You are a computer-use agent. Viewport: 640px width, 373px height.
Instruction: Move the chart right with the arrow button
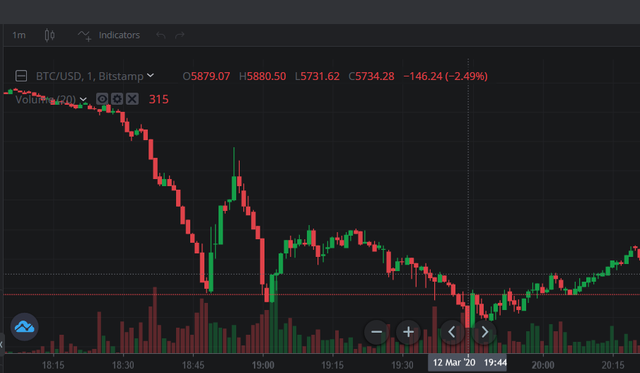click(484, 332)
